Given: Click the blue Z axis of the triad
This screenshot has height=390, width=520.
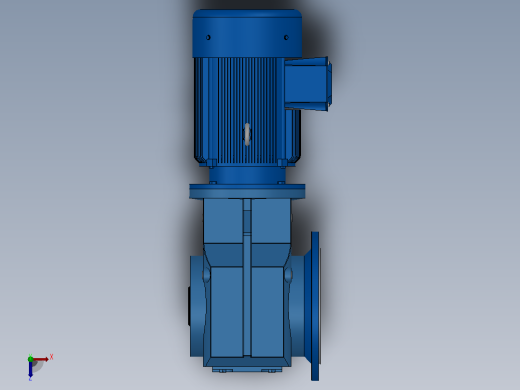Looking at the screenshot, I should pos(30,369).
